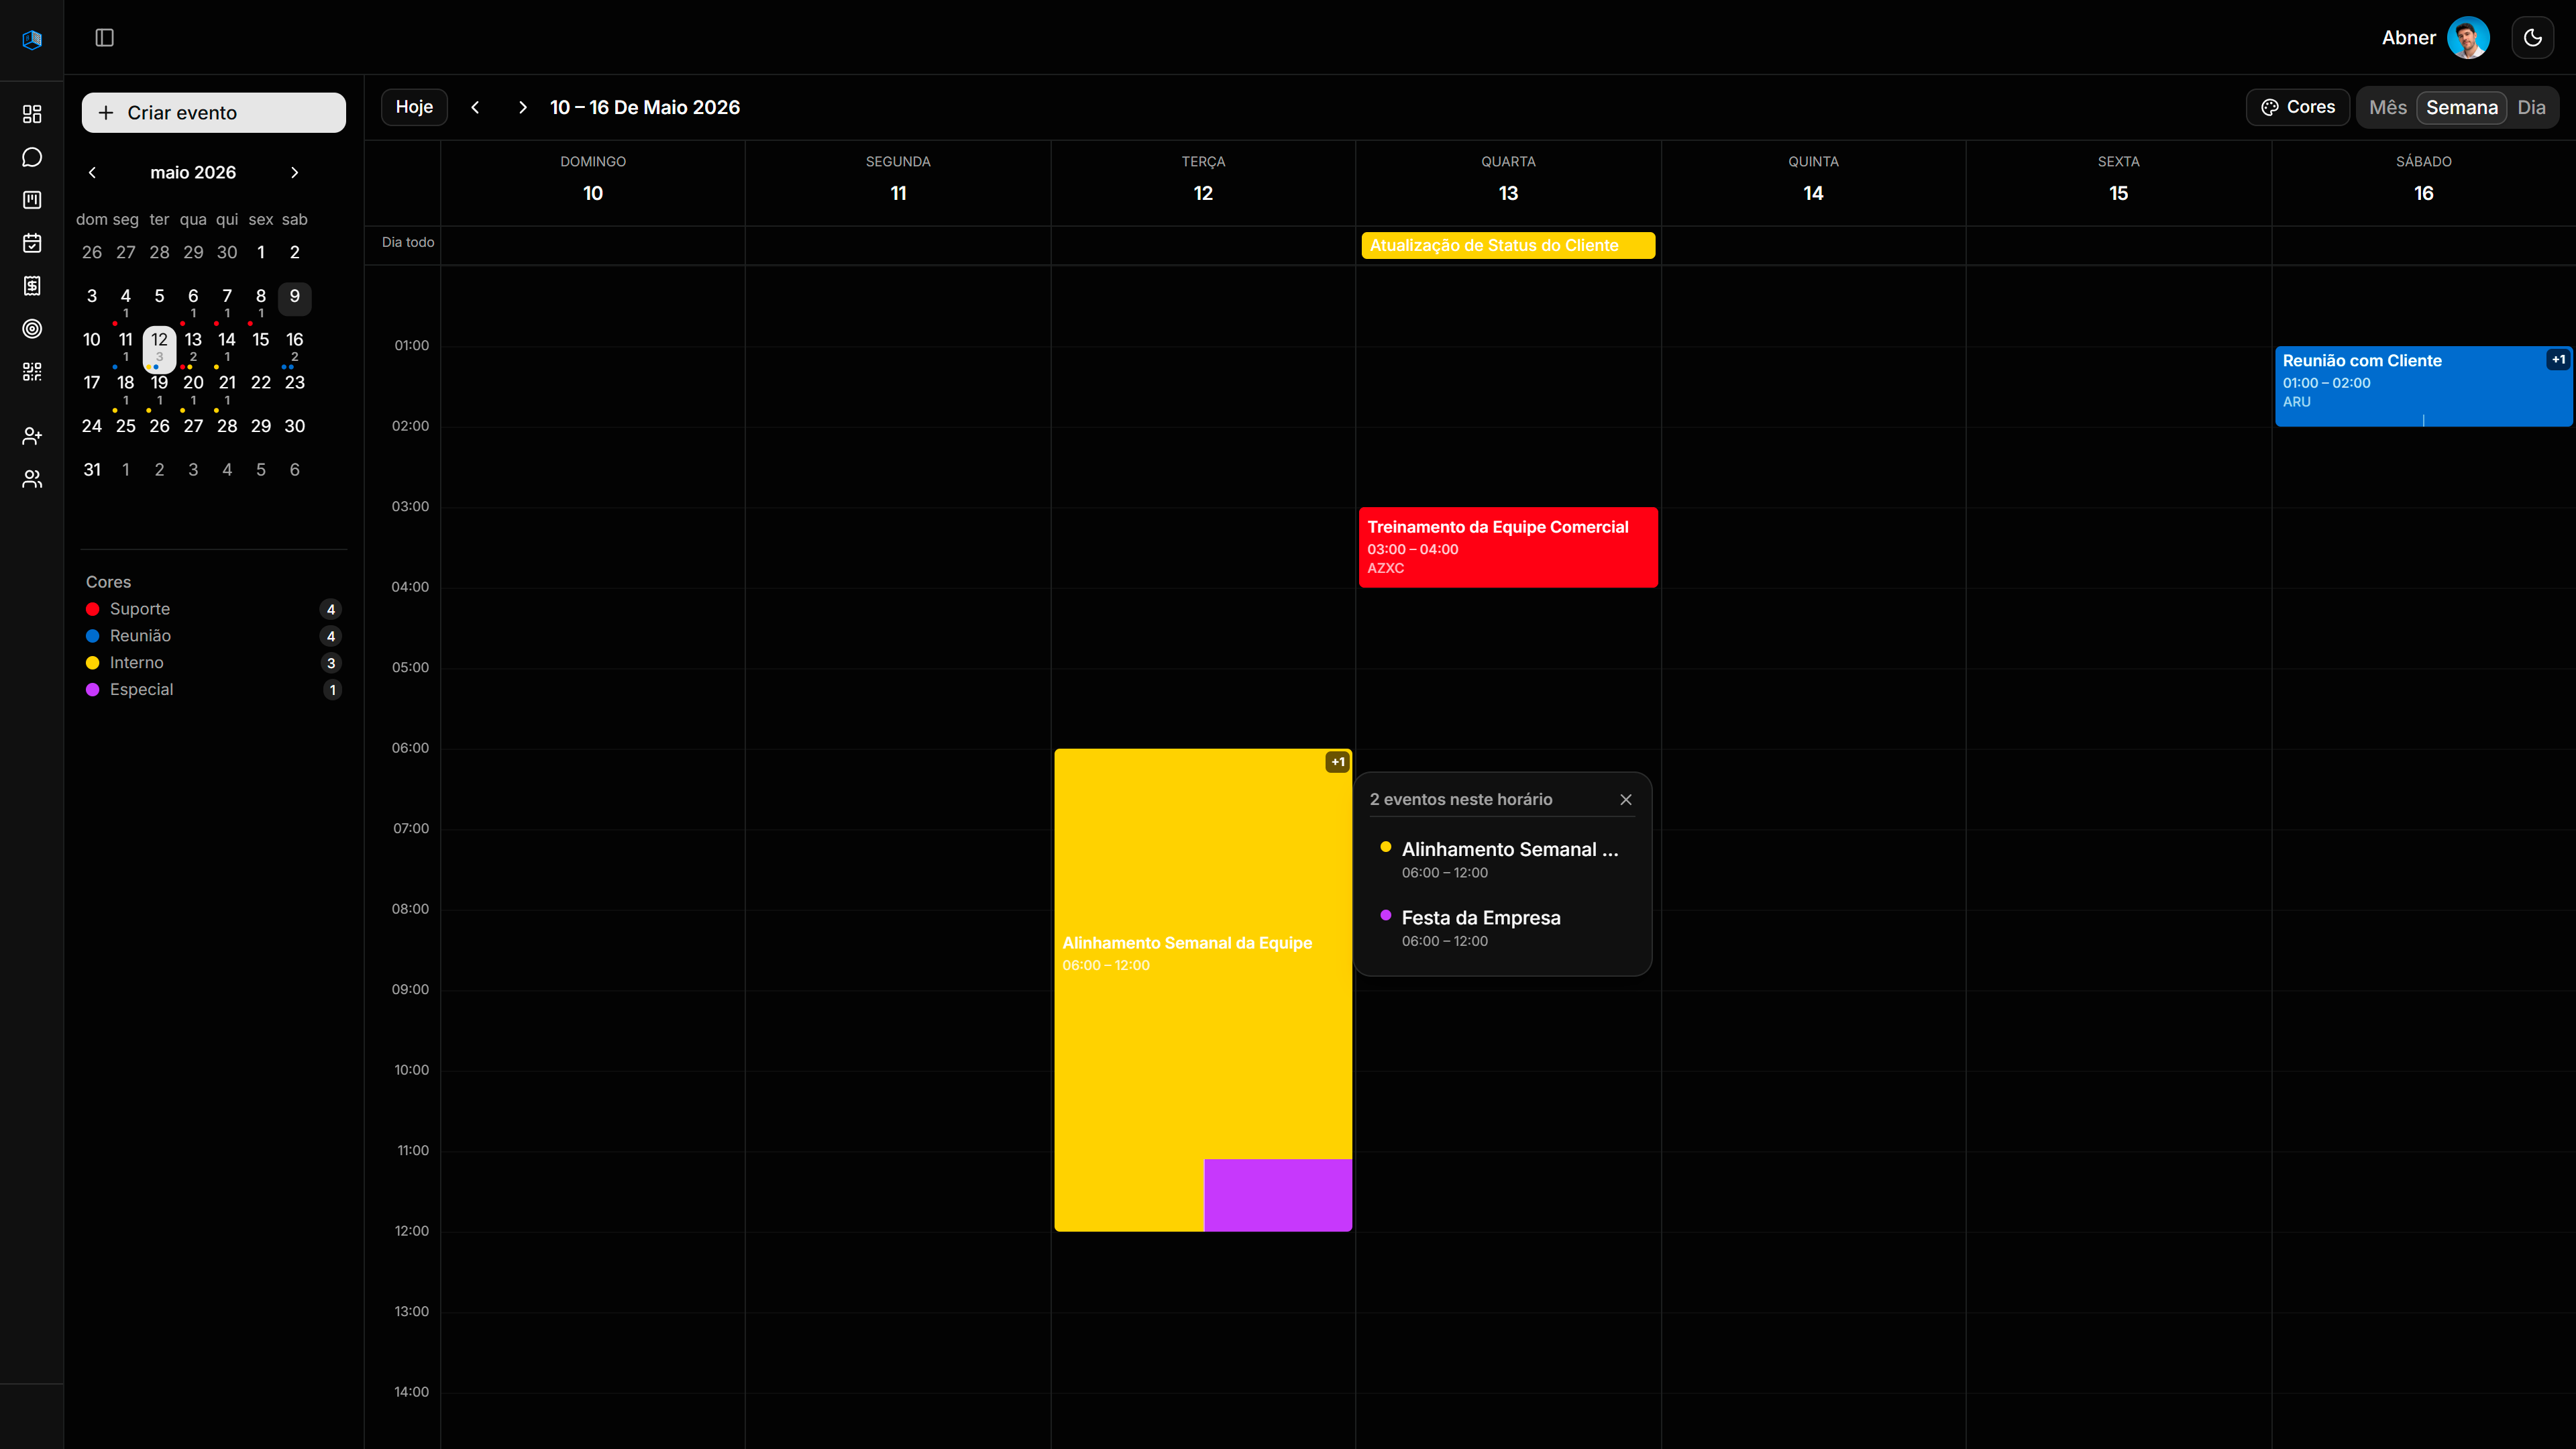This screenshot has height=1449, width=2576.
Task: Toggle dark mode moon icon
Action: point(2532,38)
